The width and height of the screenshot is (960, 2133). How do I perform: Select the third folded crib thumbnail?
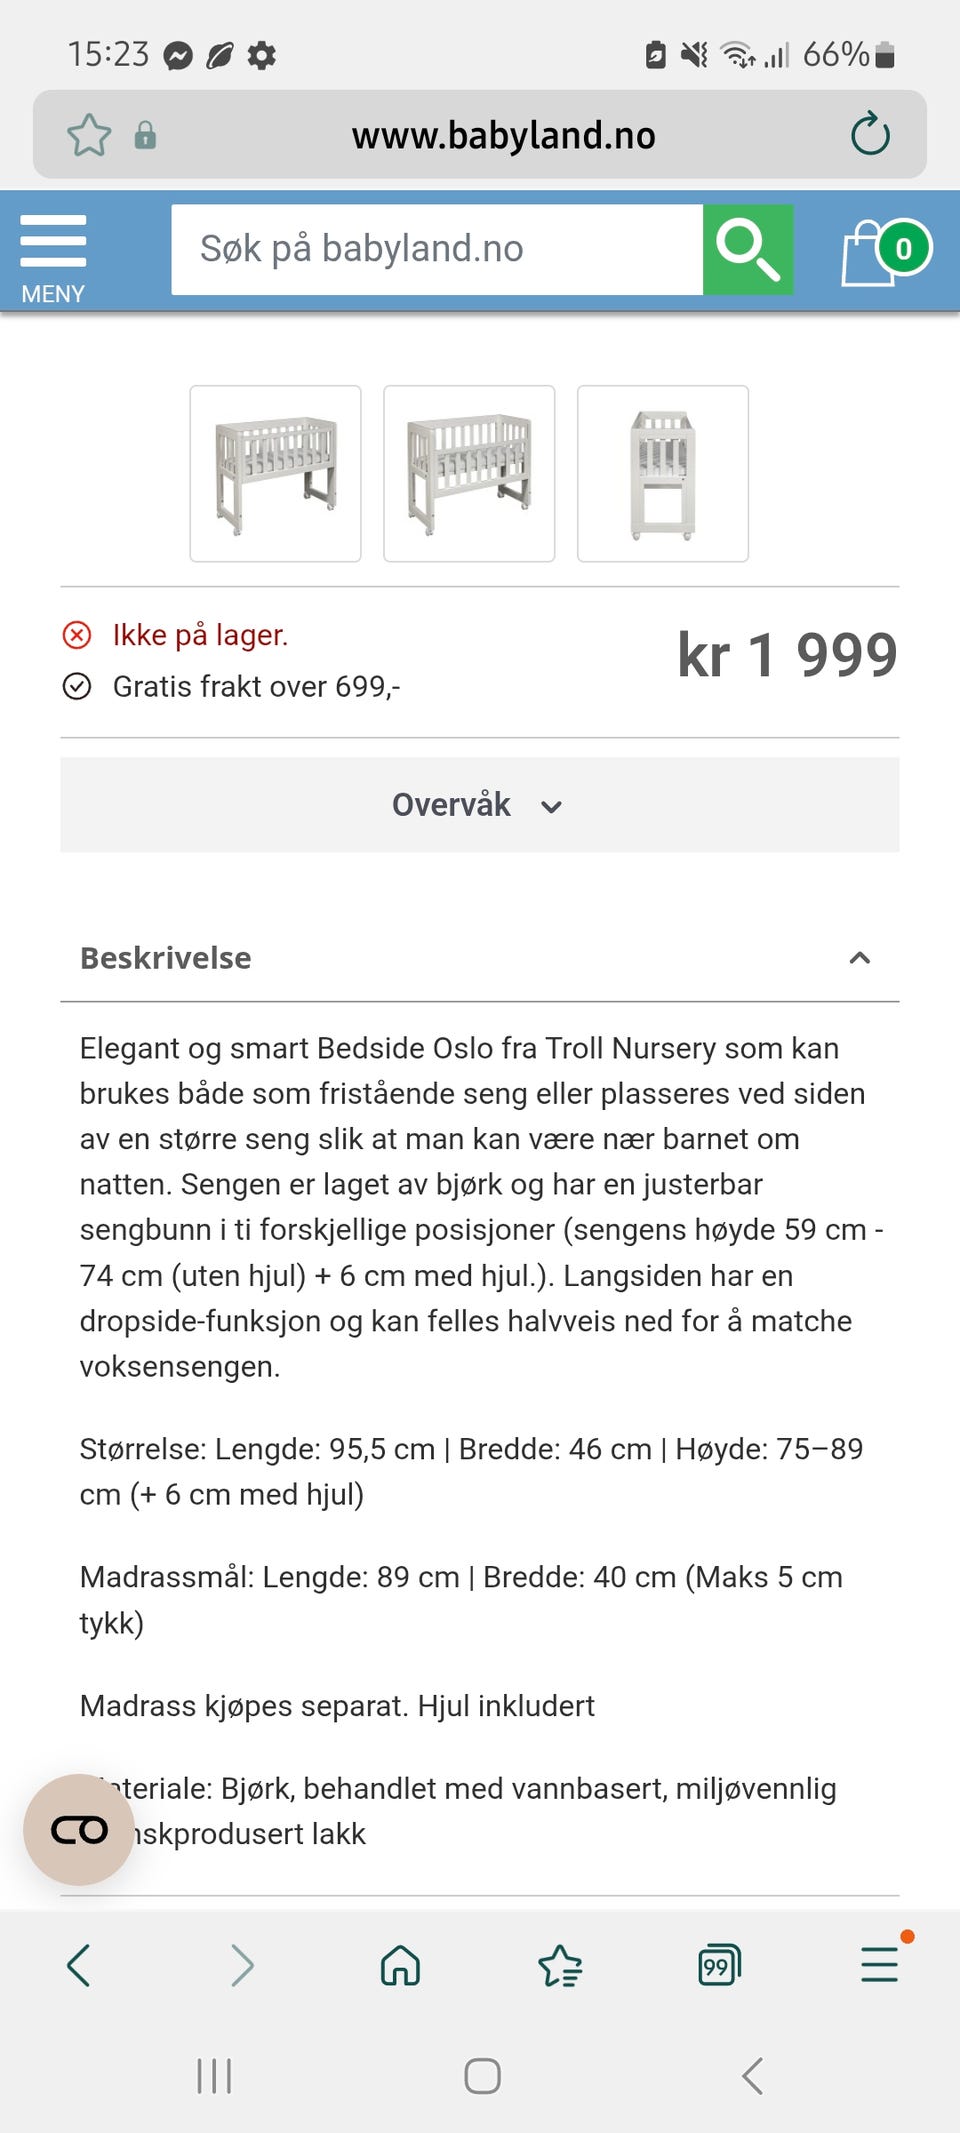point(662,474)
